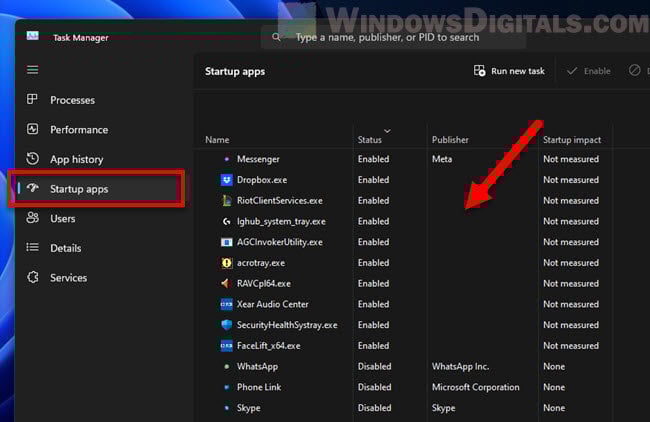Select acrotray.exe entry name

(261, 263)
